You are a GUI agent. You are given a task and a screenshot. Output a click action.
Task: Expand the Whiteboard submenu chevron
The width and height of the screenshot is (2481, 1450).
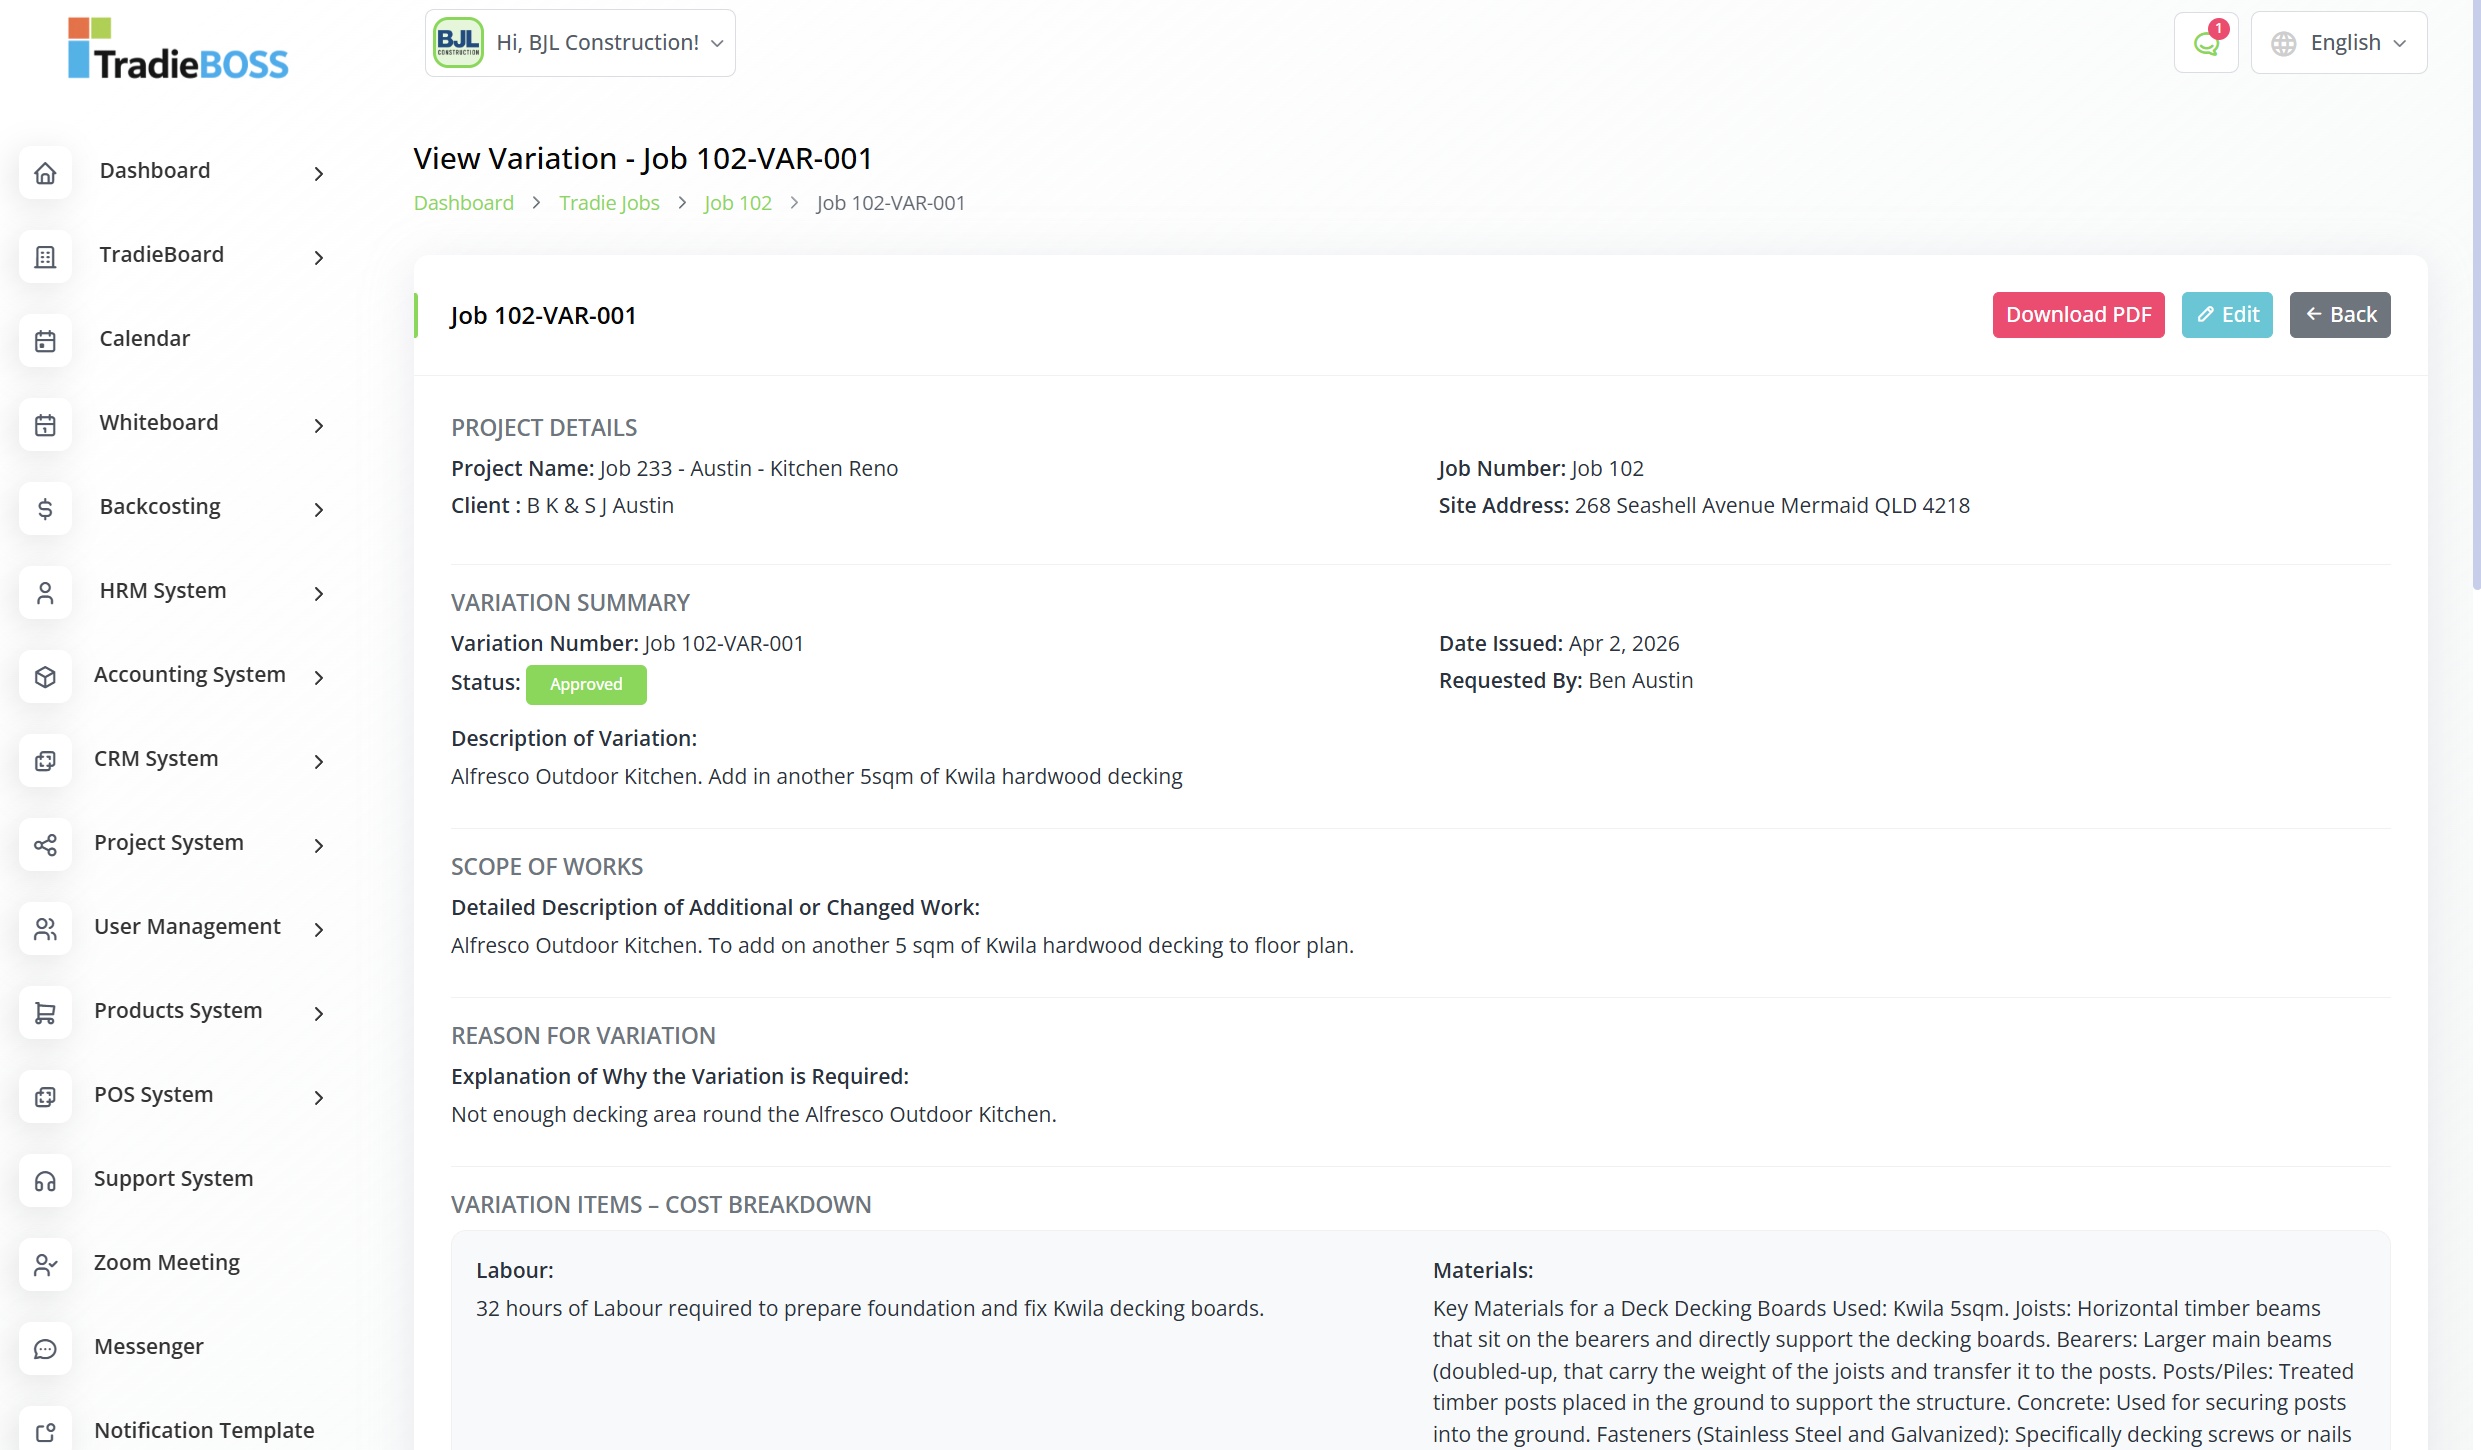(319, 426)
